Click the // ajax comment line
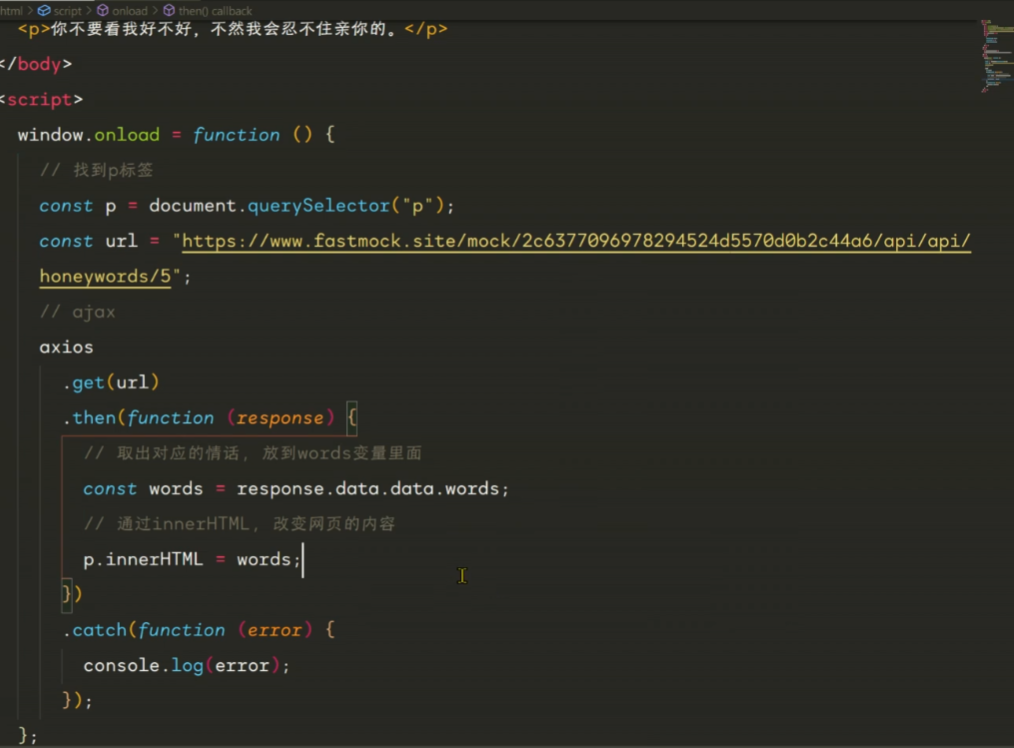1014x748 pixels. click(x=77, y=312)
